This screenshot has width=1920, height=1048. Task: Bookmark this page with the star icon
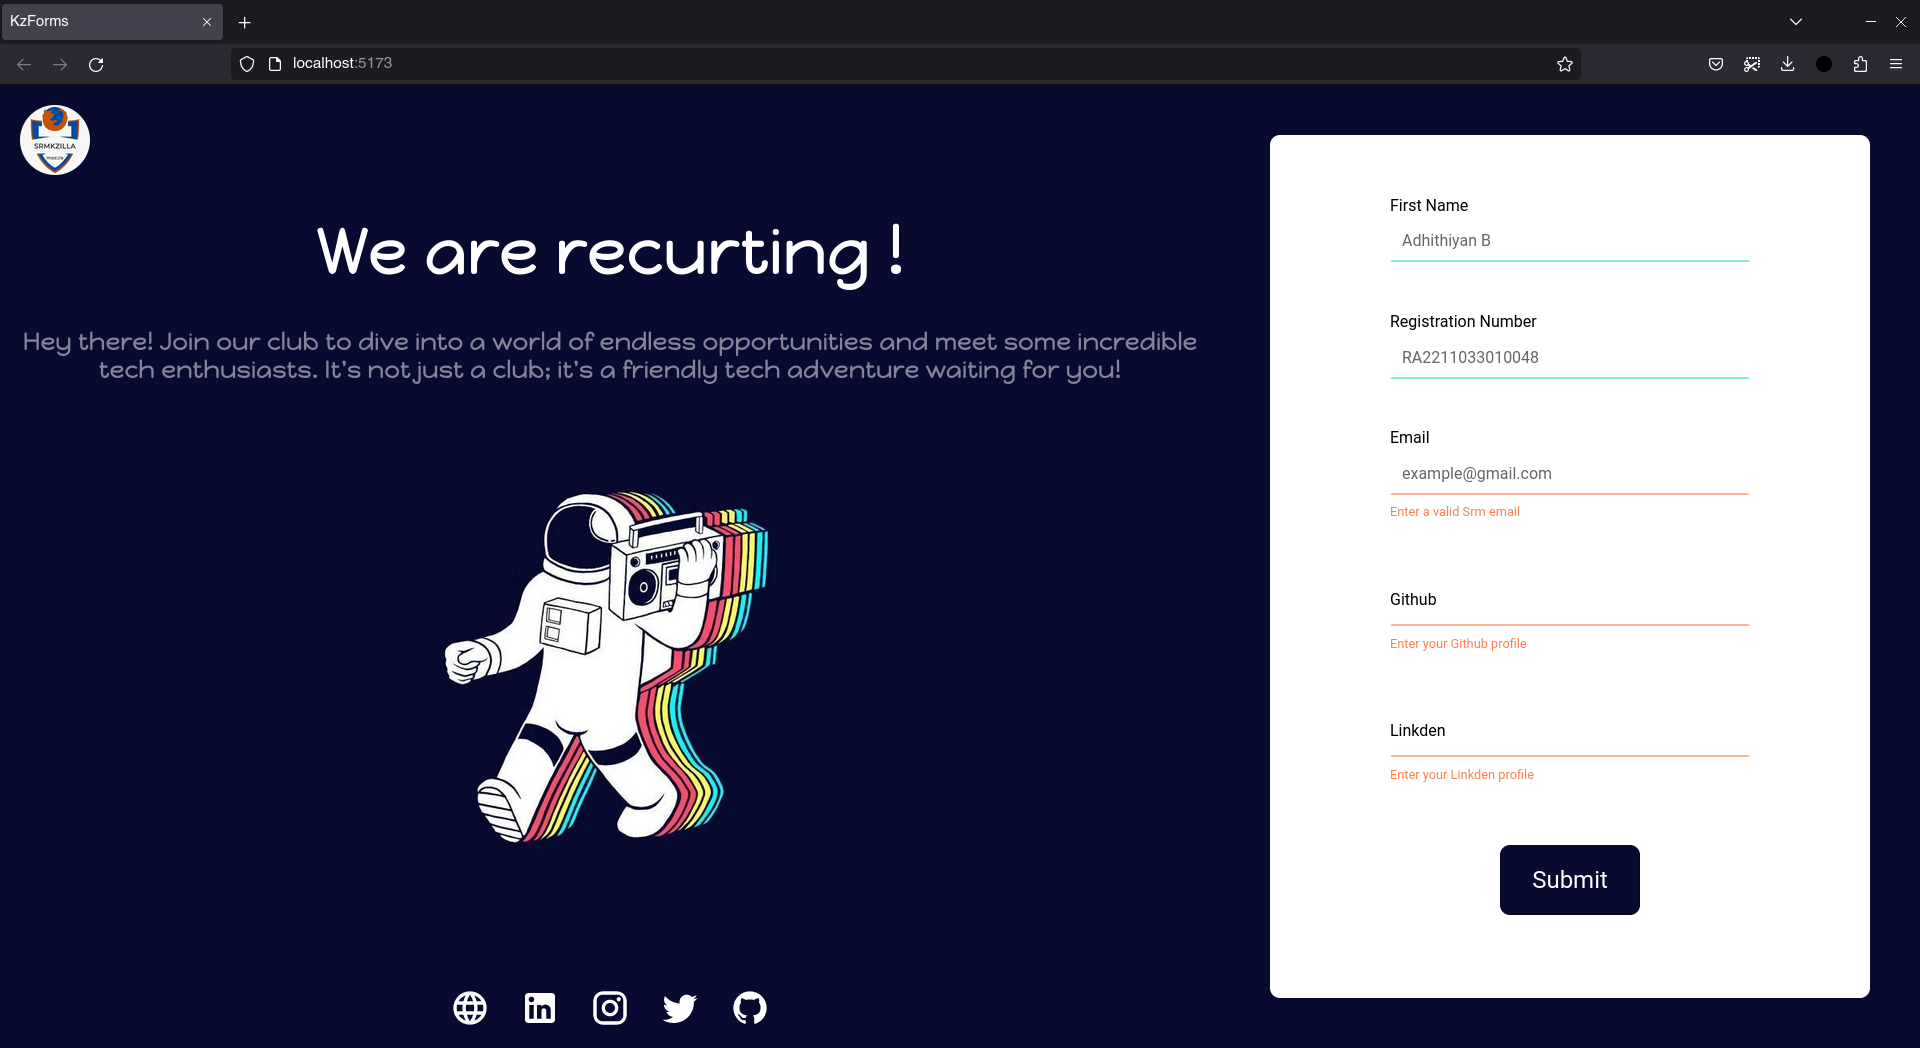tap(1565, 64)
